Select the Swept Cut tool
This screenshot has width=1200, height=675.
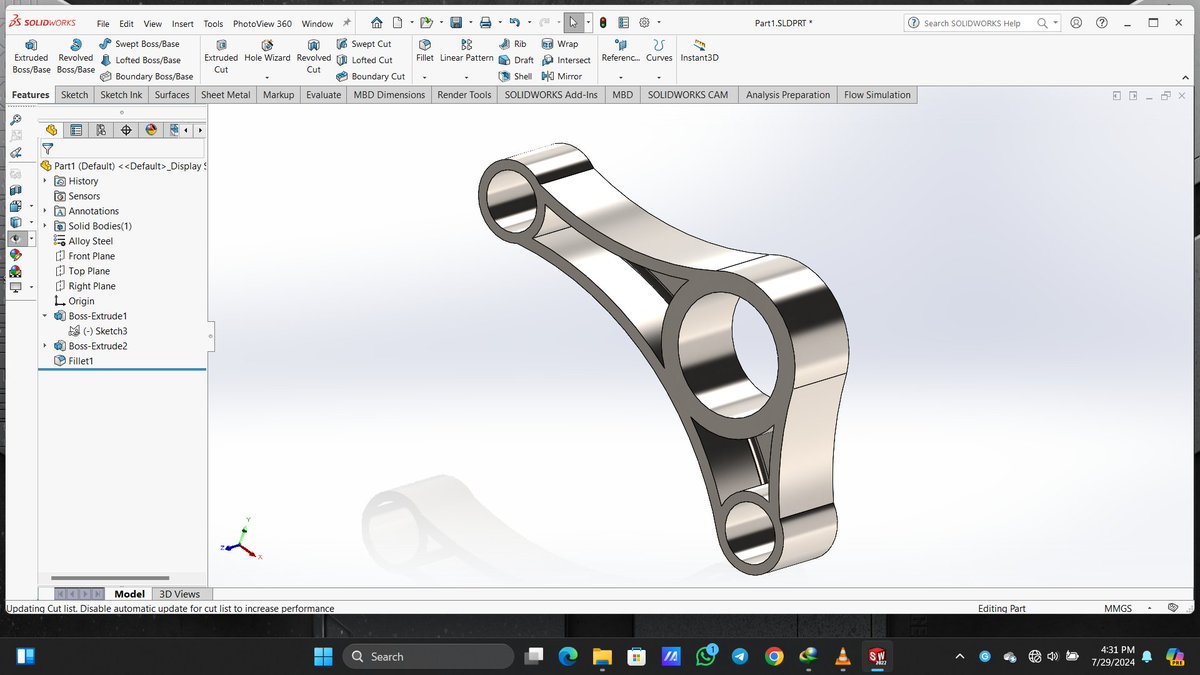coord(364,44)
